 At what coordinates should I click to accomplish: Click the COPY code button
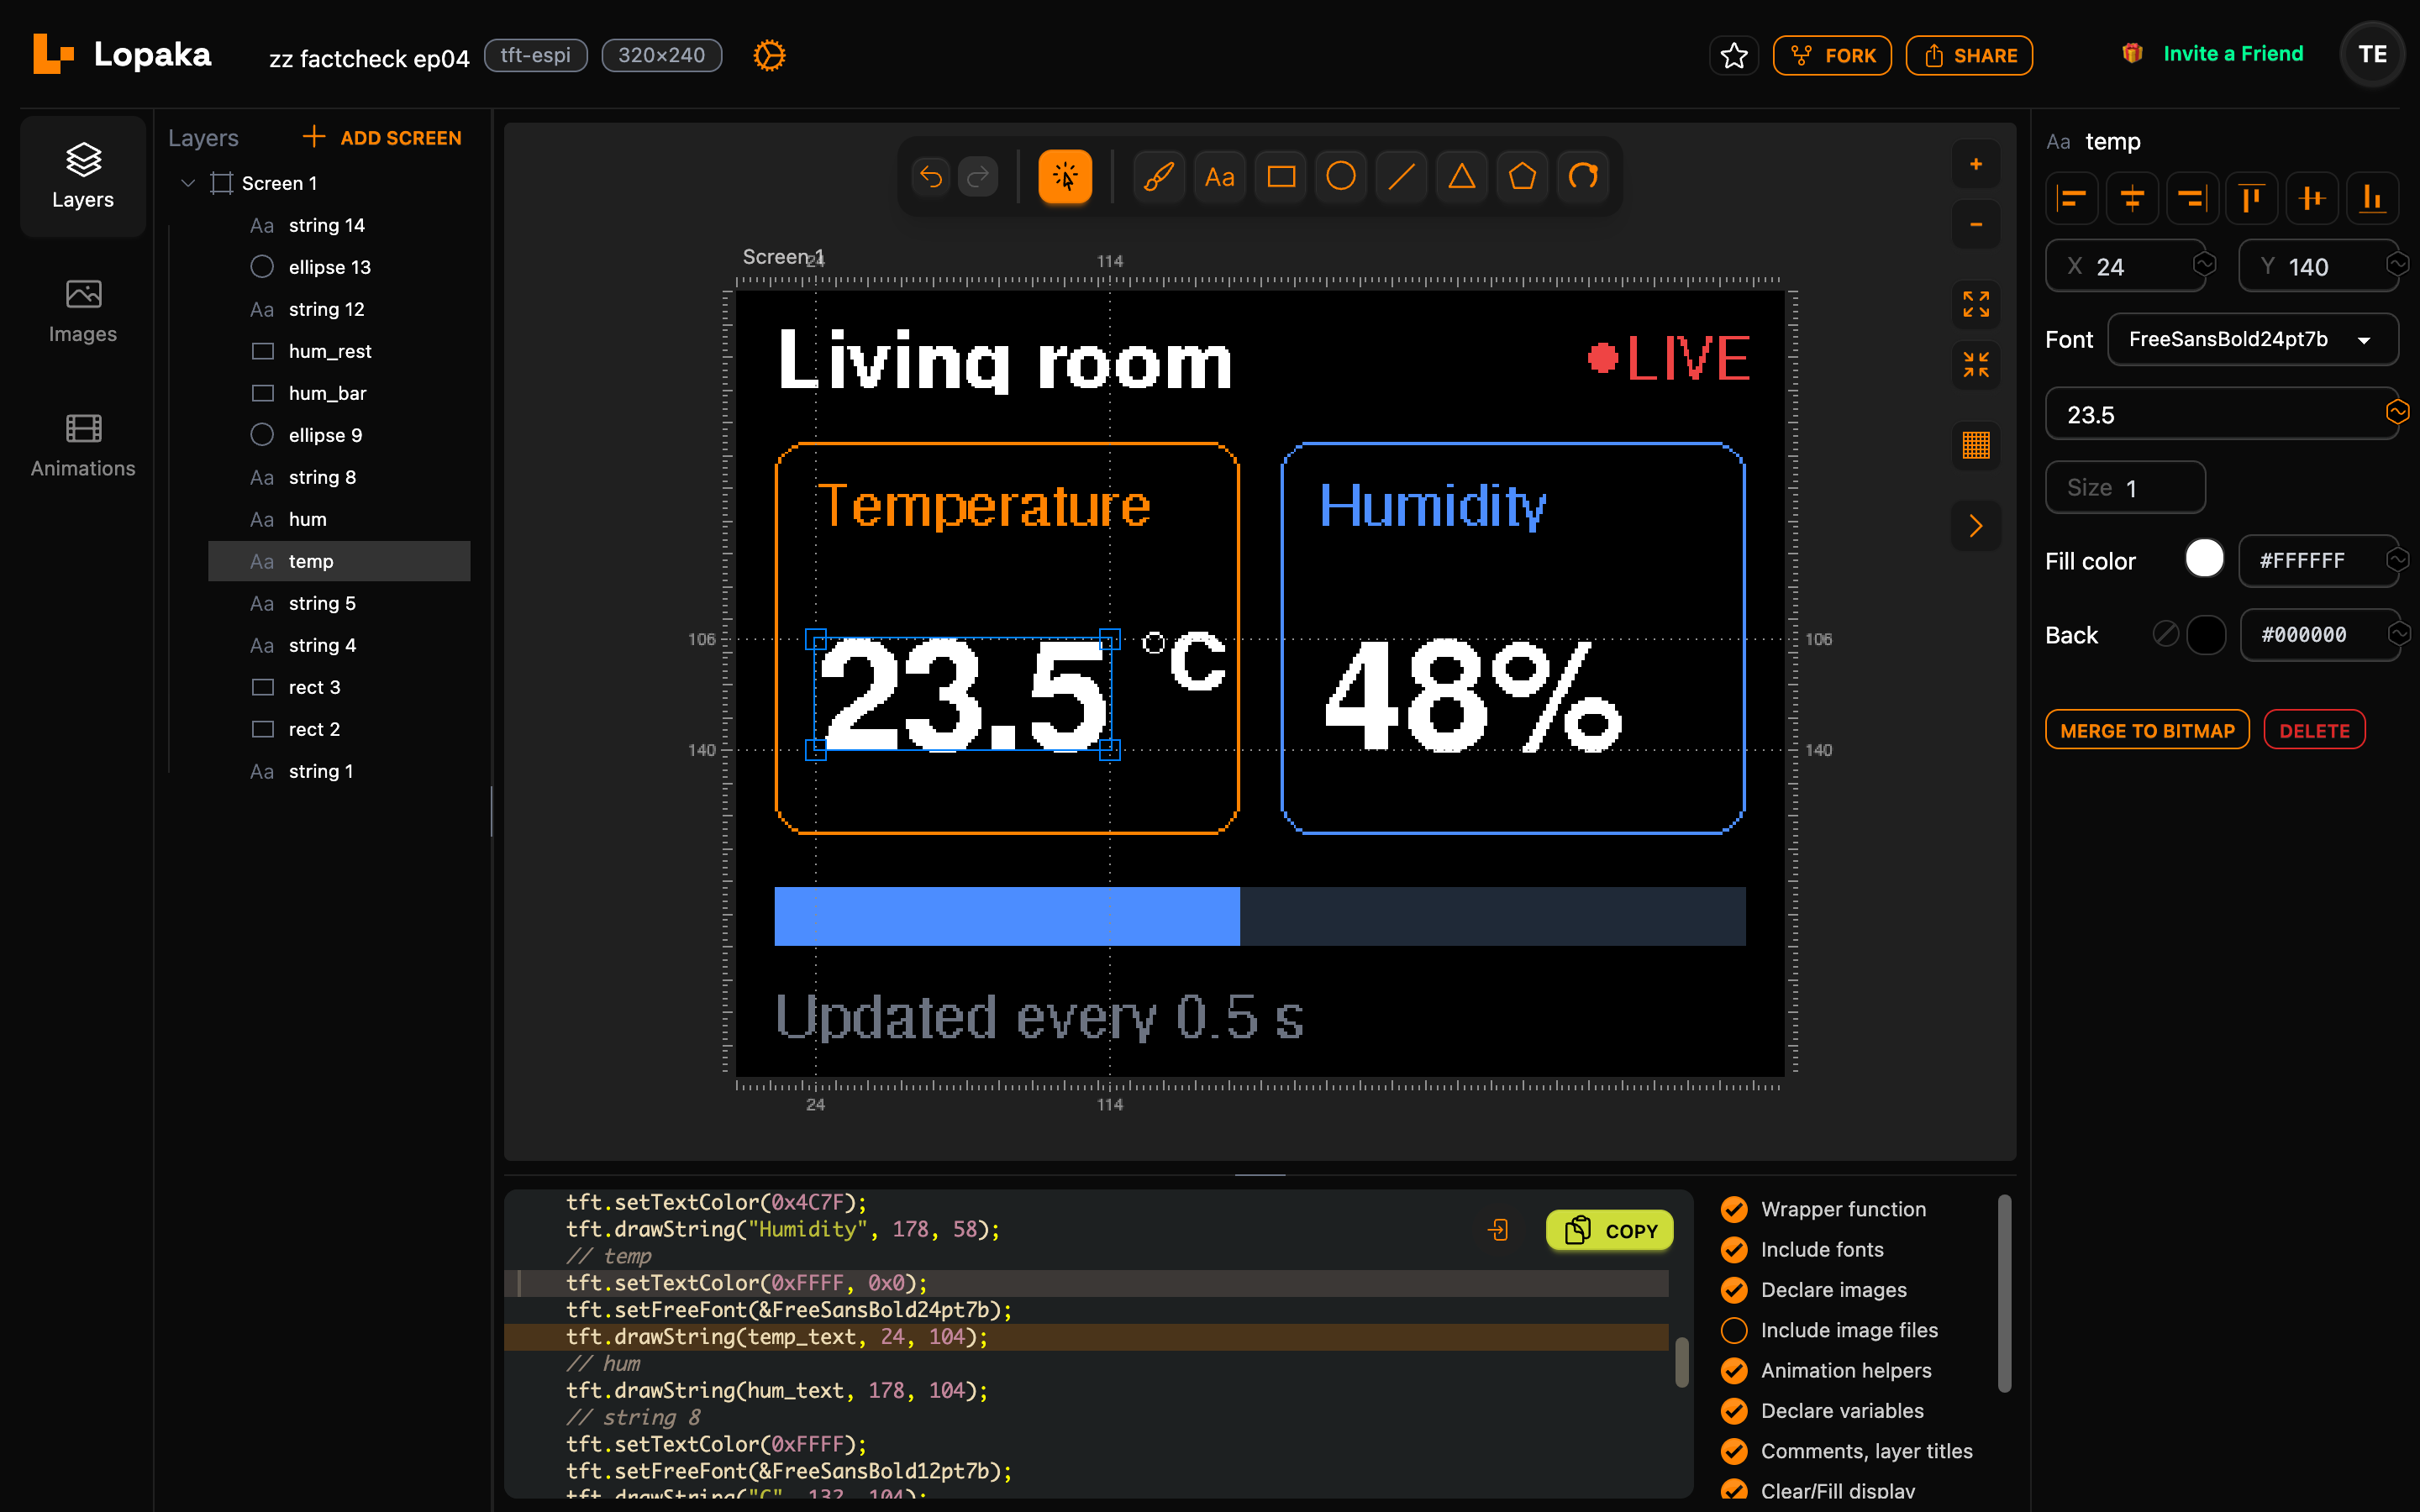click(1609, 1230)
